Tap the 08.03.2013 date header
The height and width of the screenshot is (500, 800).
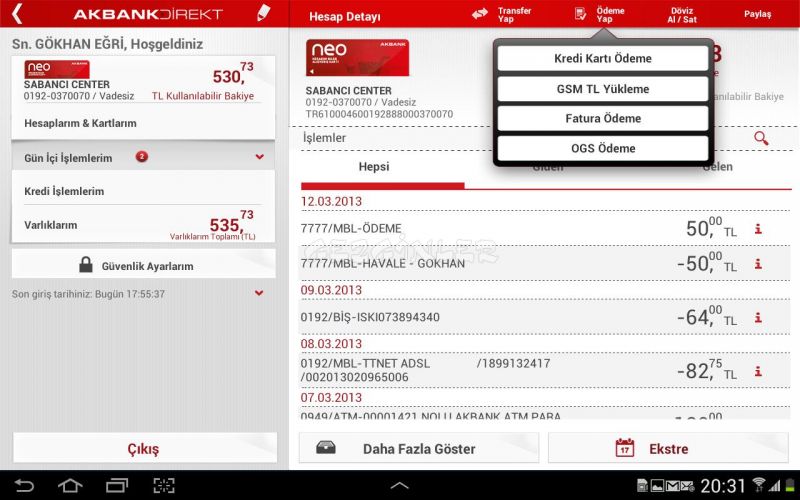331,344
